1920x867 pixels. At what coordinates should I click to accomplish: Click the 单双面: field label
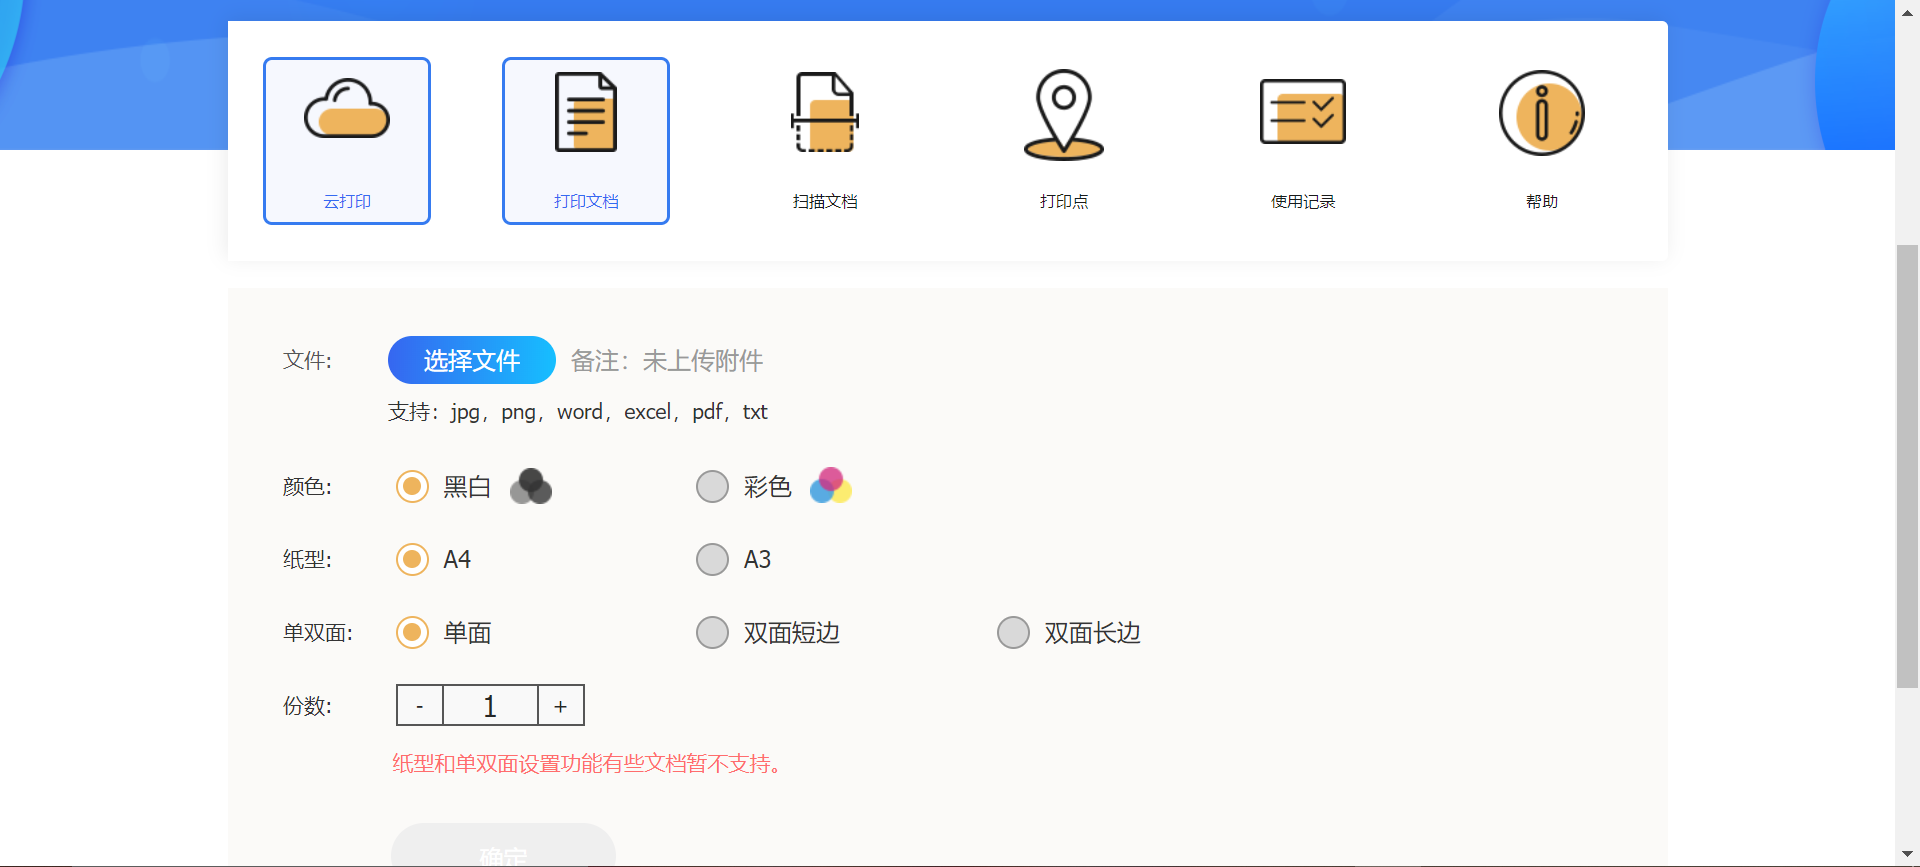click(x=318, y=633)
